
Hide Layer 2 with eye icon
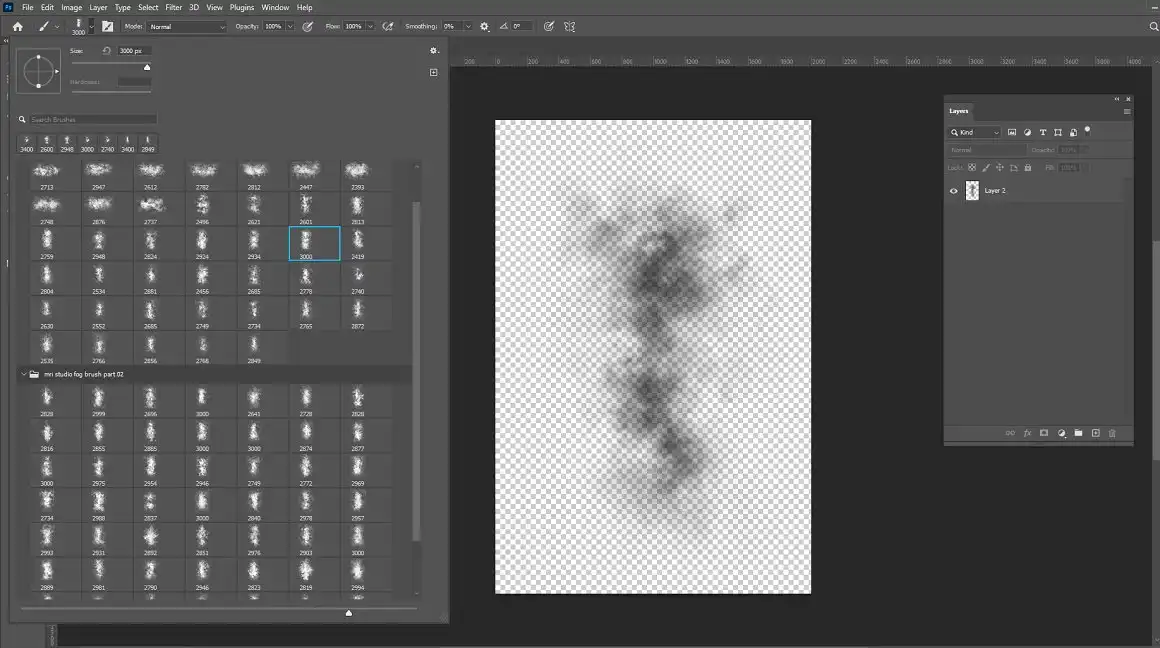(954, 191)
